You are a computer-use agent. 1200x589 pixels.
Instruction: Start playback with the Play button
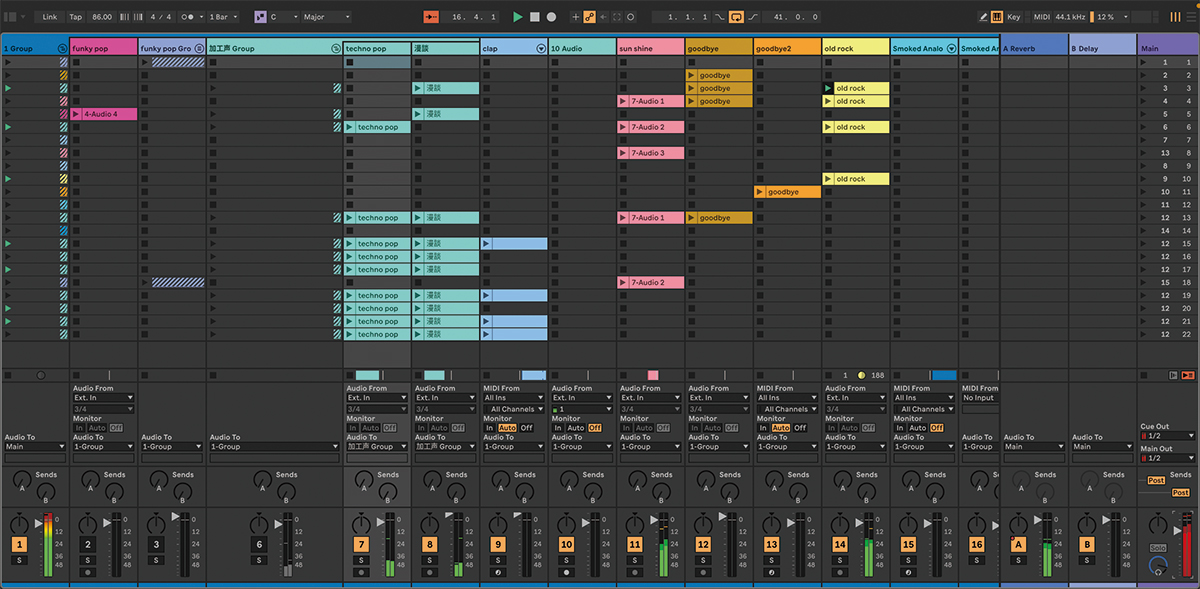[x=518, y=17]
